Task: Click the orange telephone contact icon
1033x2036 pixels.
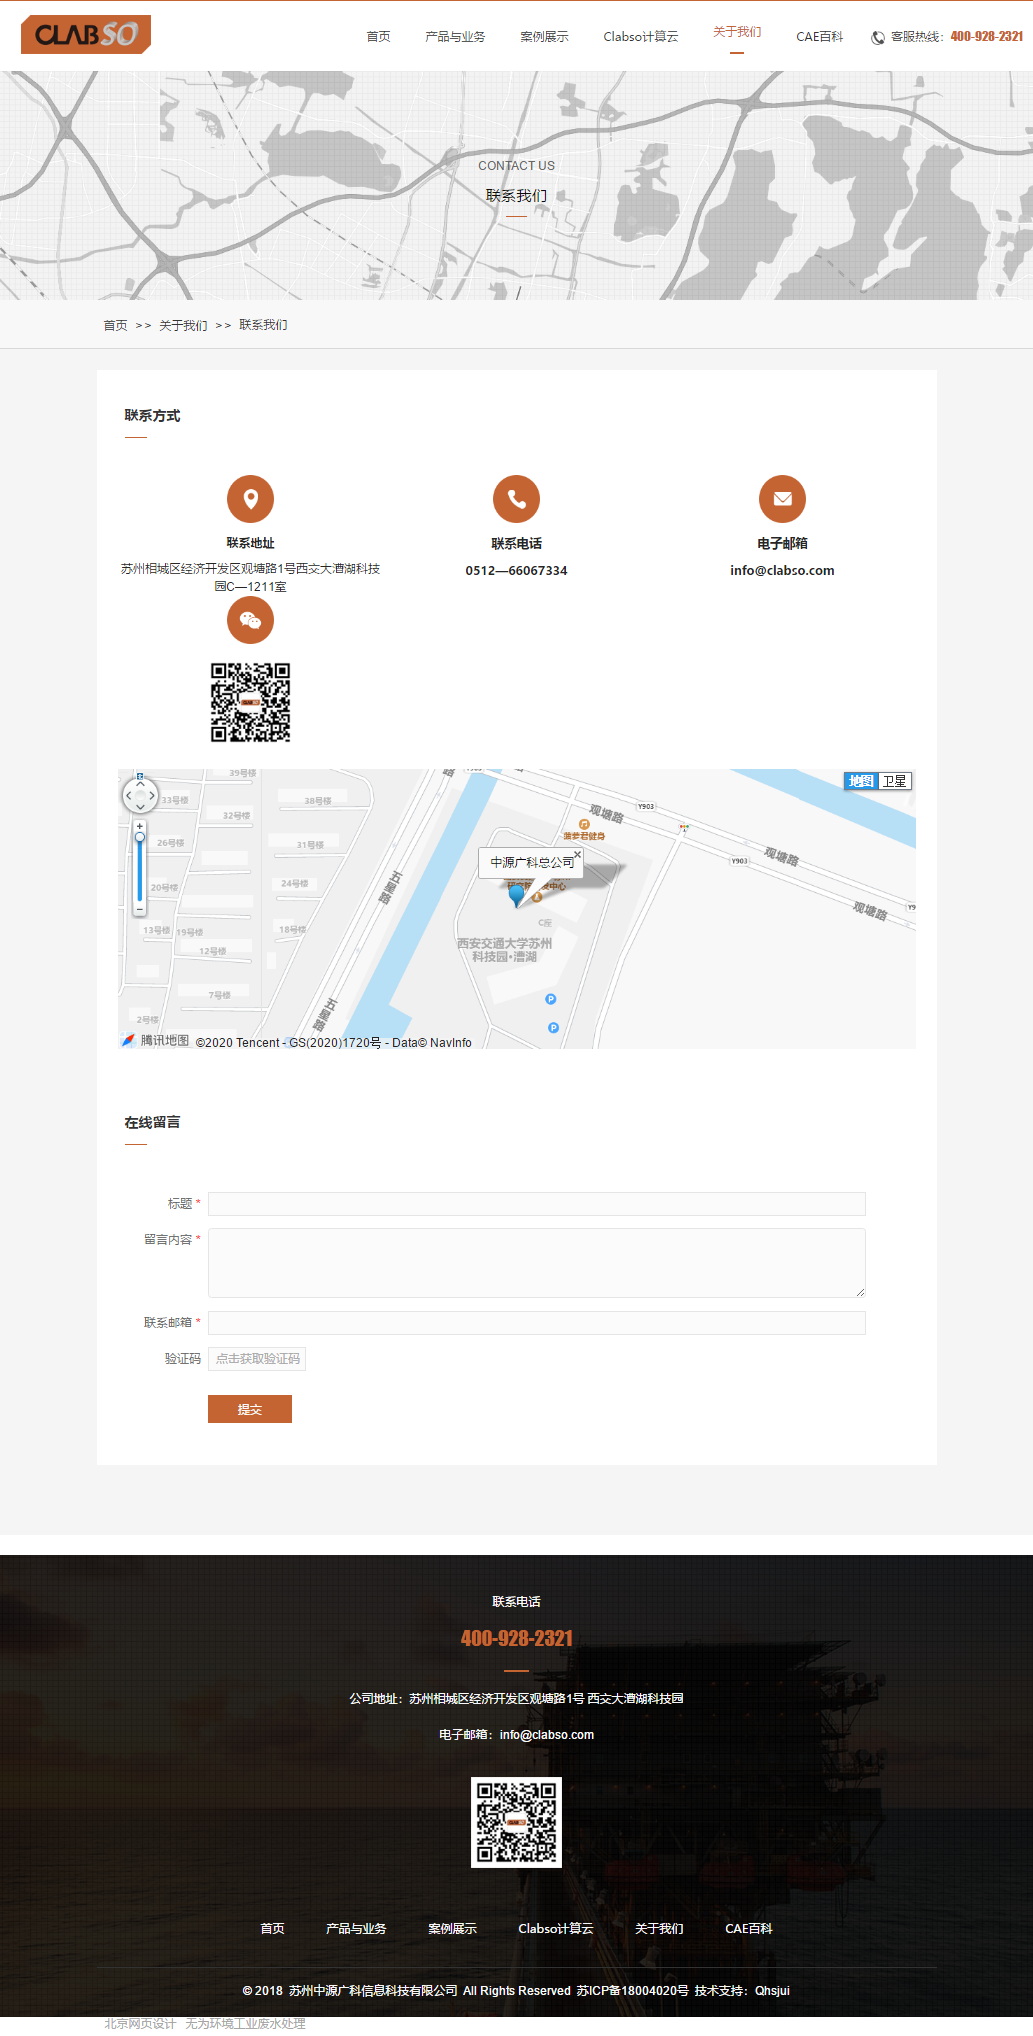Action: click(516, 498)
